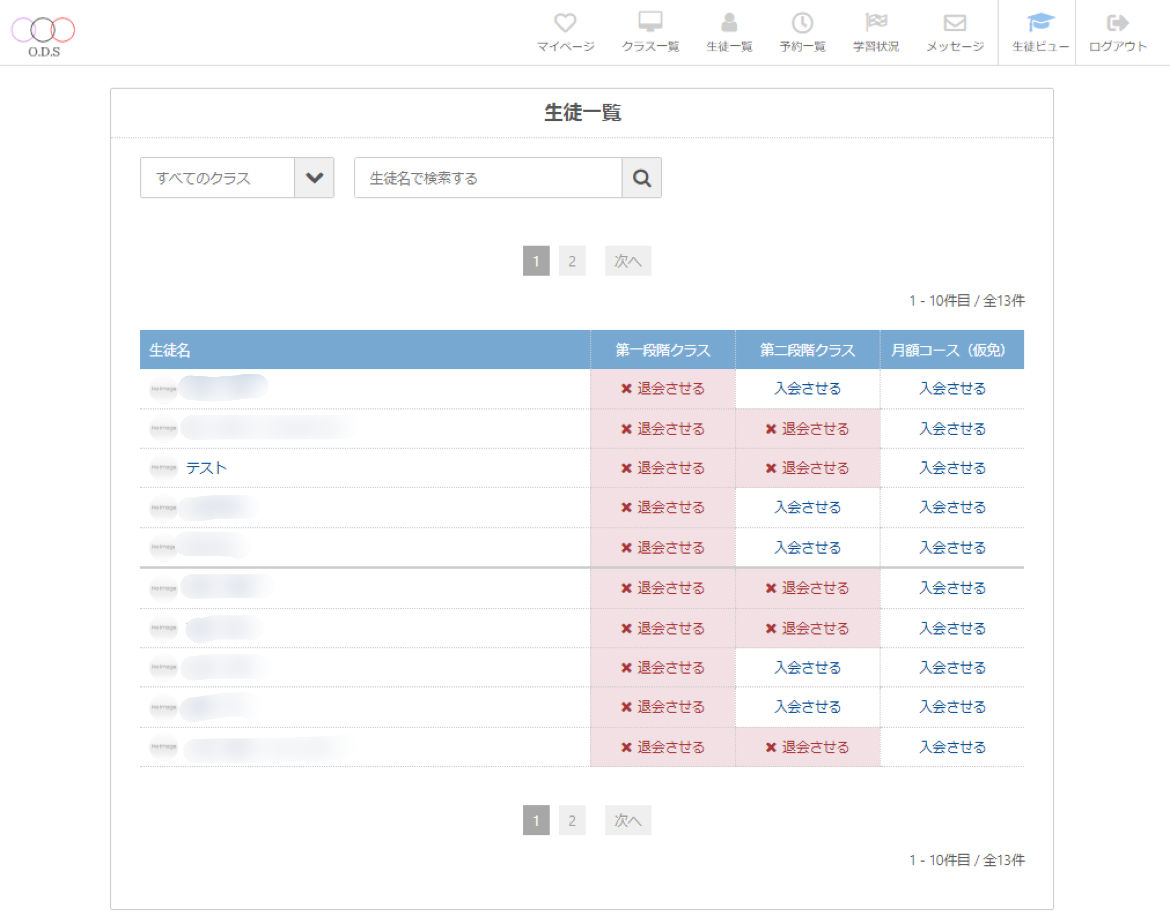This screenshot has height=924, width=1170.
Task: Open マイページ heart icon
Action: pyautogui.click(x=565, y=23)
